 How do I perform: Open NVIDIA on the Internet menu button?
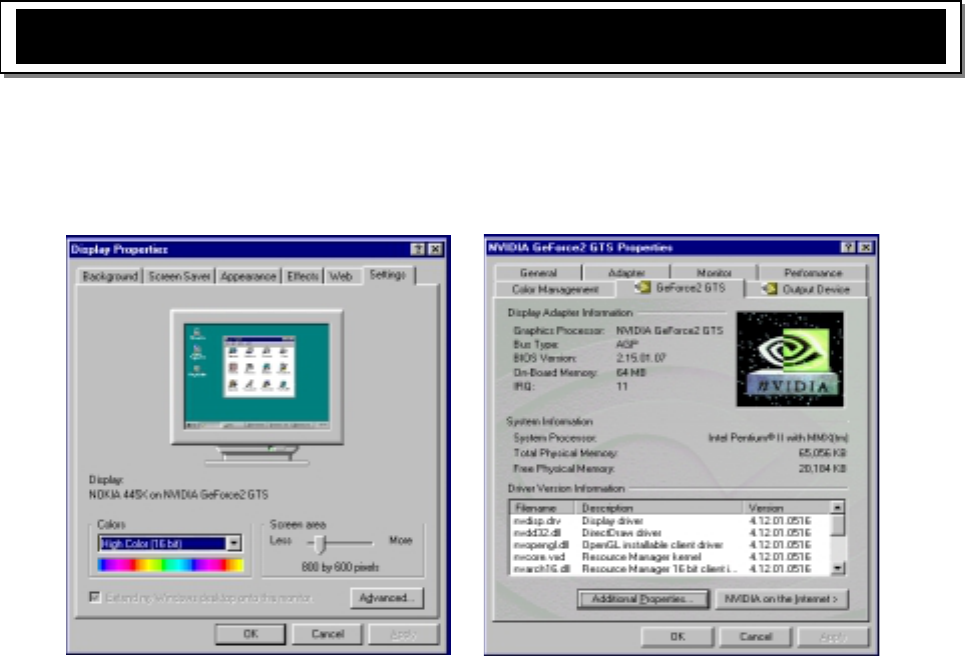(x=782, y=599)
